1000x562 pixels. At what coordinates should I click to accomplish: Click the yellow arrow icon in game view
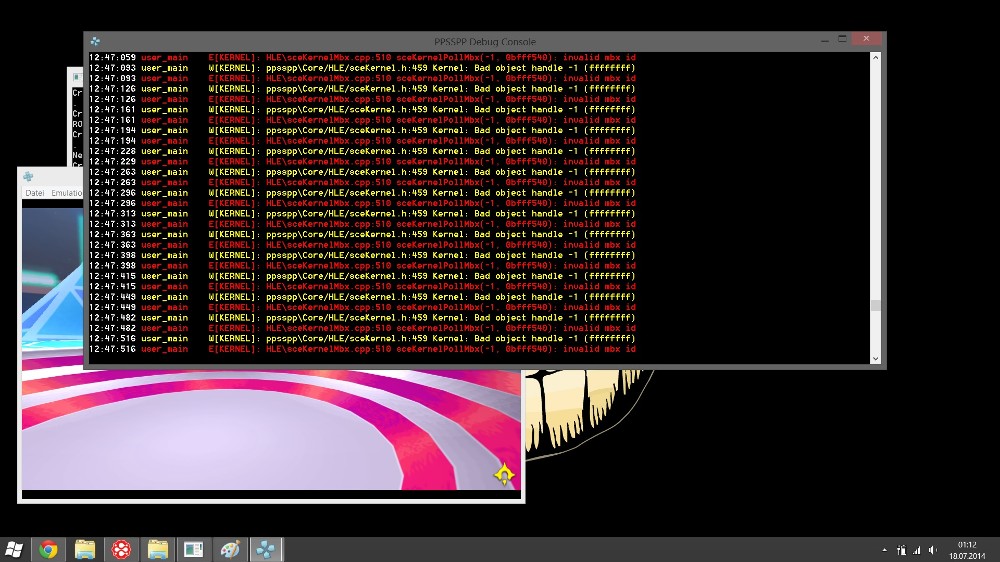(x=504, y=474)
